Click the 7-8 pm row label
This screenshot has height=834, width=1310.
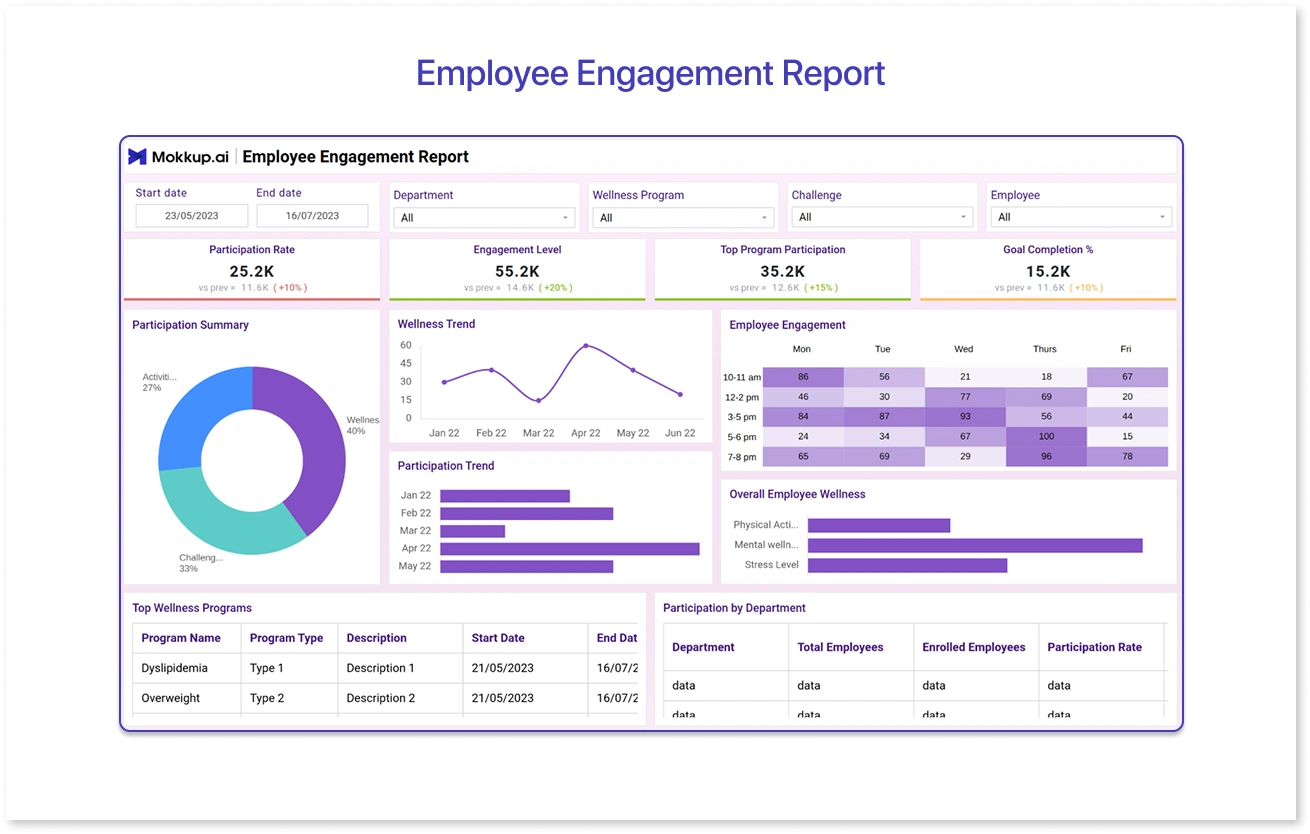coord(742,457)
